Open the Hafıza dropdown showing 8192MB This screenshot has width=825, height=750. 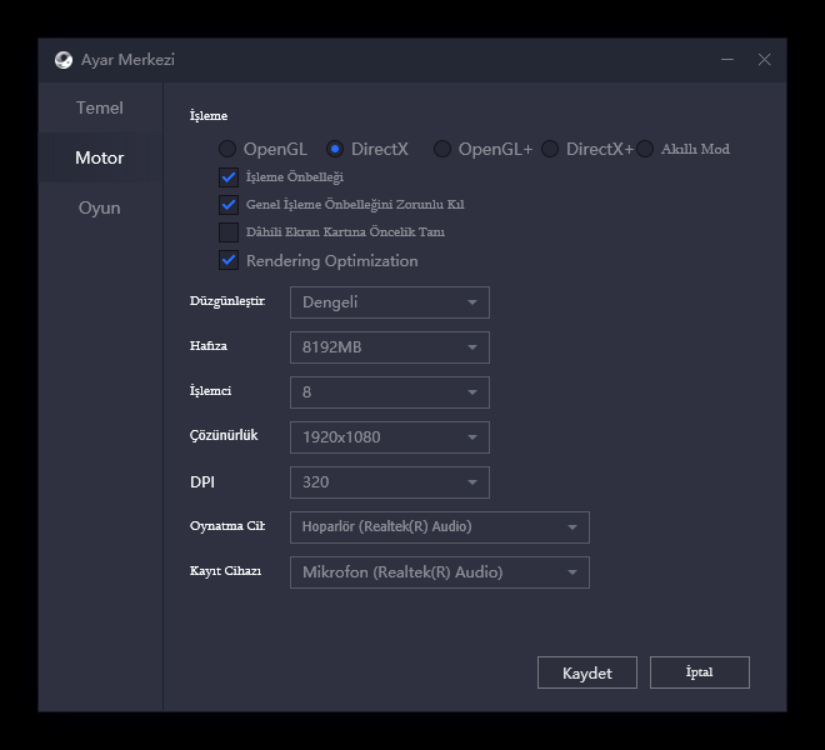390,347
